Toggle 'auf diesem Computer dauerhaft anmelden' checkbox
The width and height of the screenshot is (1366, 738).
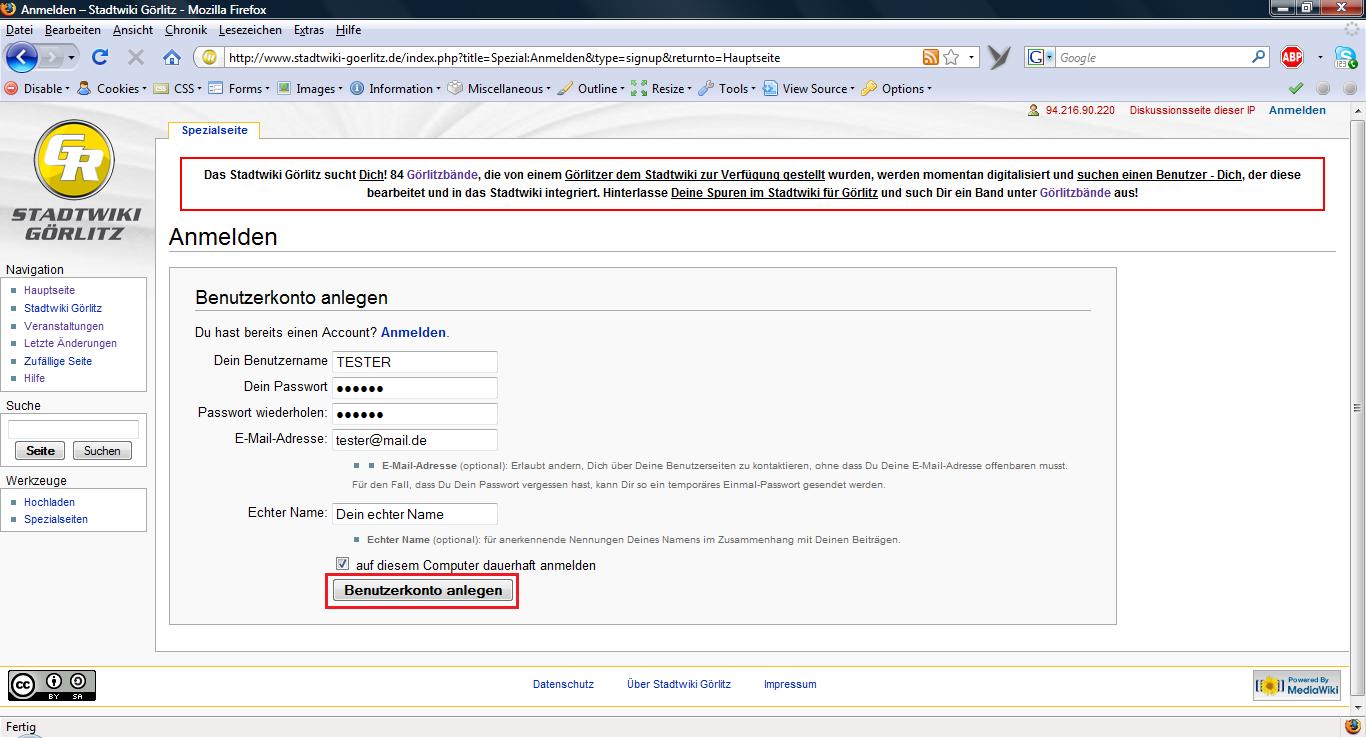point(343,564)
